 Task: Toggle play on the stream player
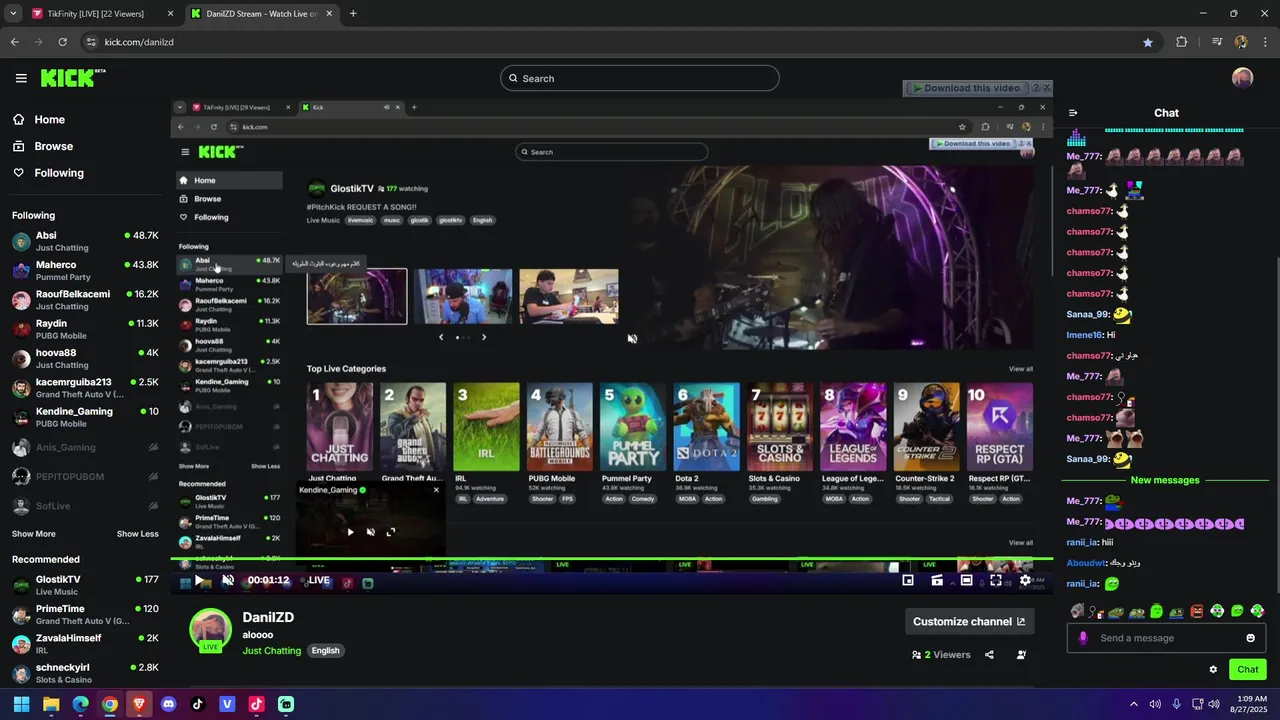[x=200, y=580]
